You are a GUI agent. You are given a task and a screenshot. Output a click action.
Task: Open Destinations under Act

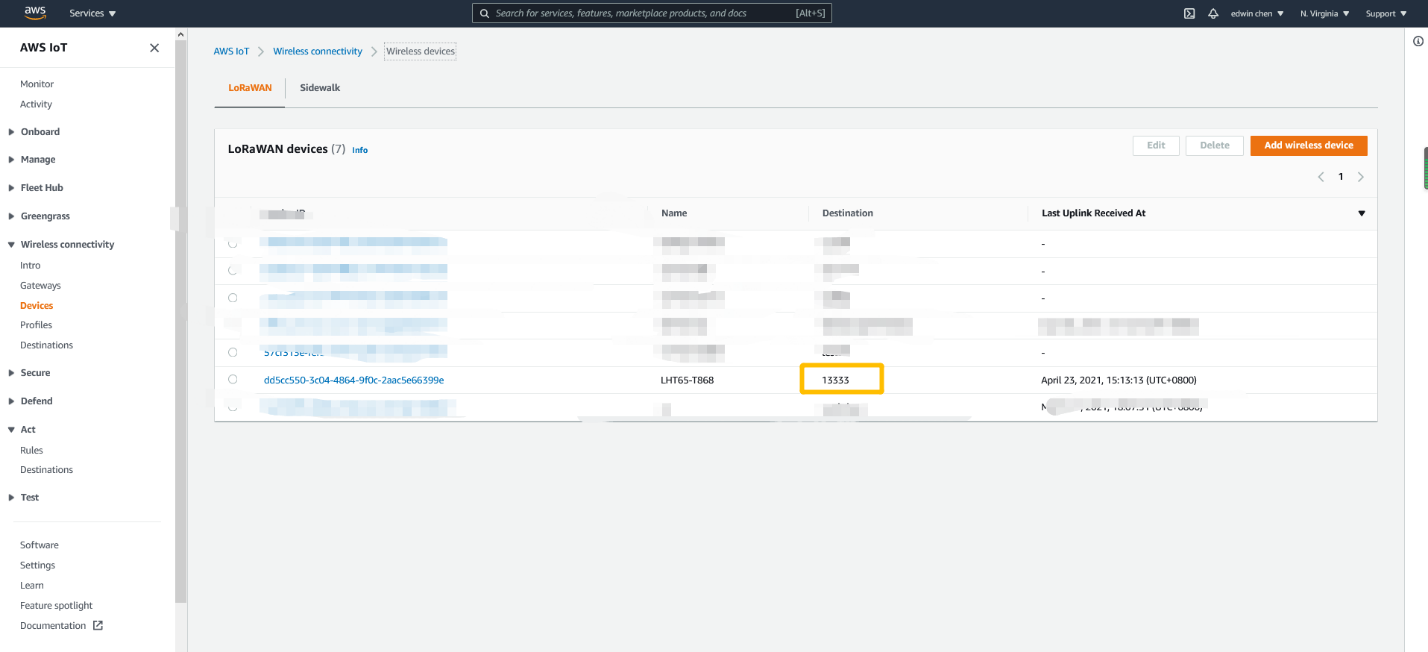pos(46,470)
